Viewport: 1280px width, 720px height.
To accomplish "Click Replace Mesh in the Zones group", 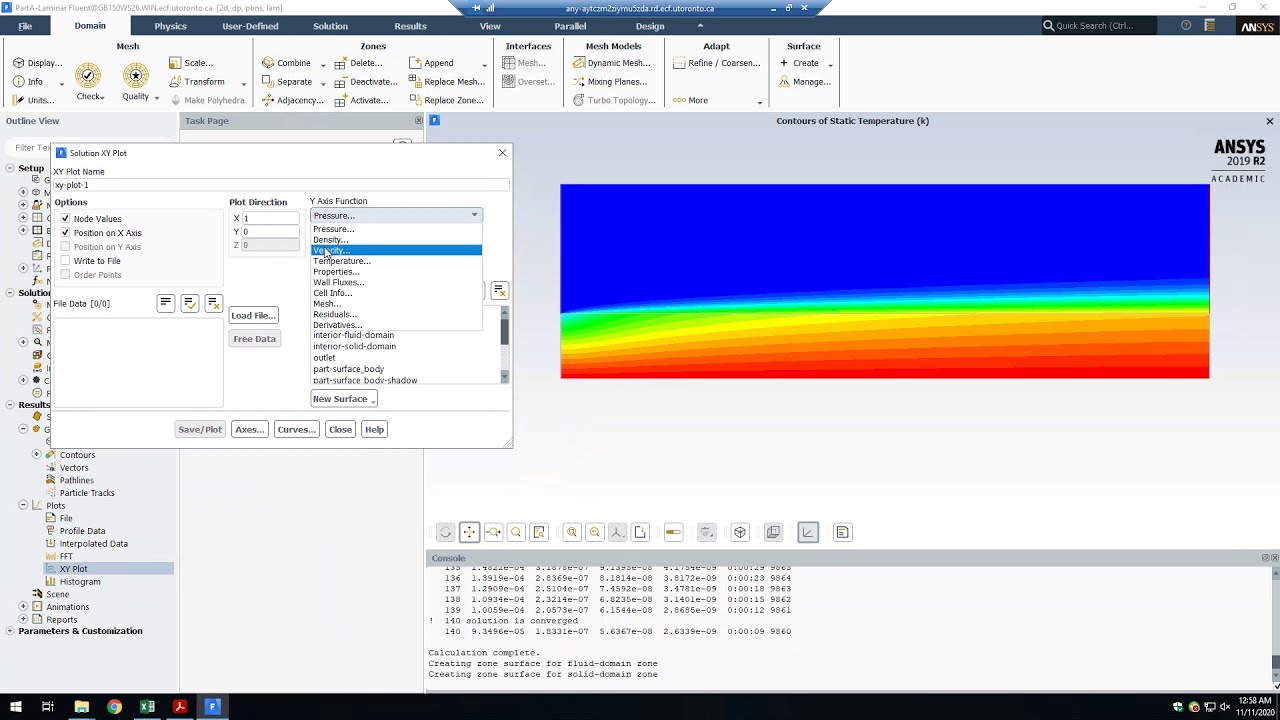I will pos(447,82).
